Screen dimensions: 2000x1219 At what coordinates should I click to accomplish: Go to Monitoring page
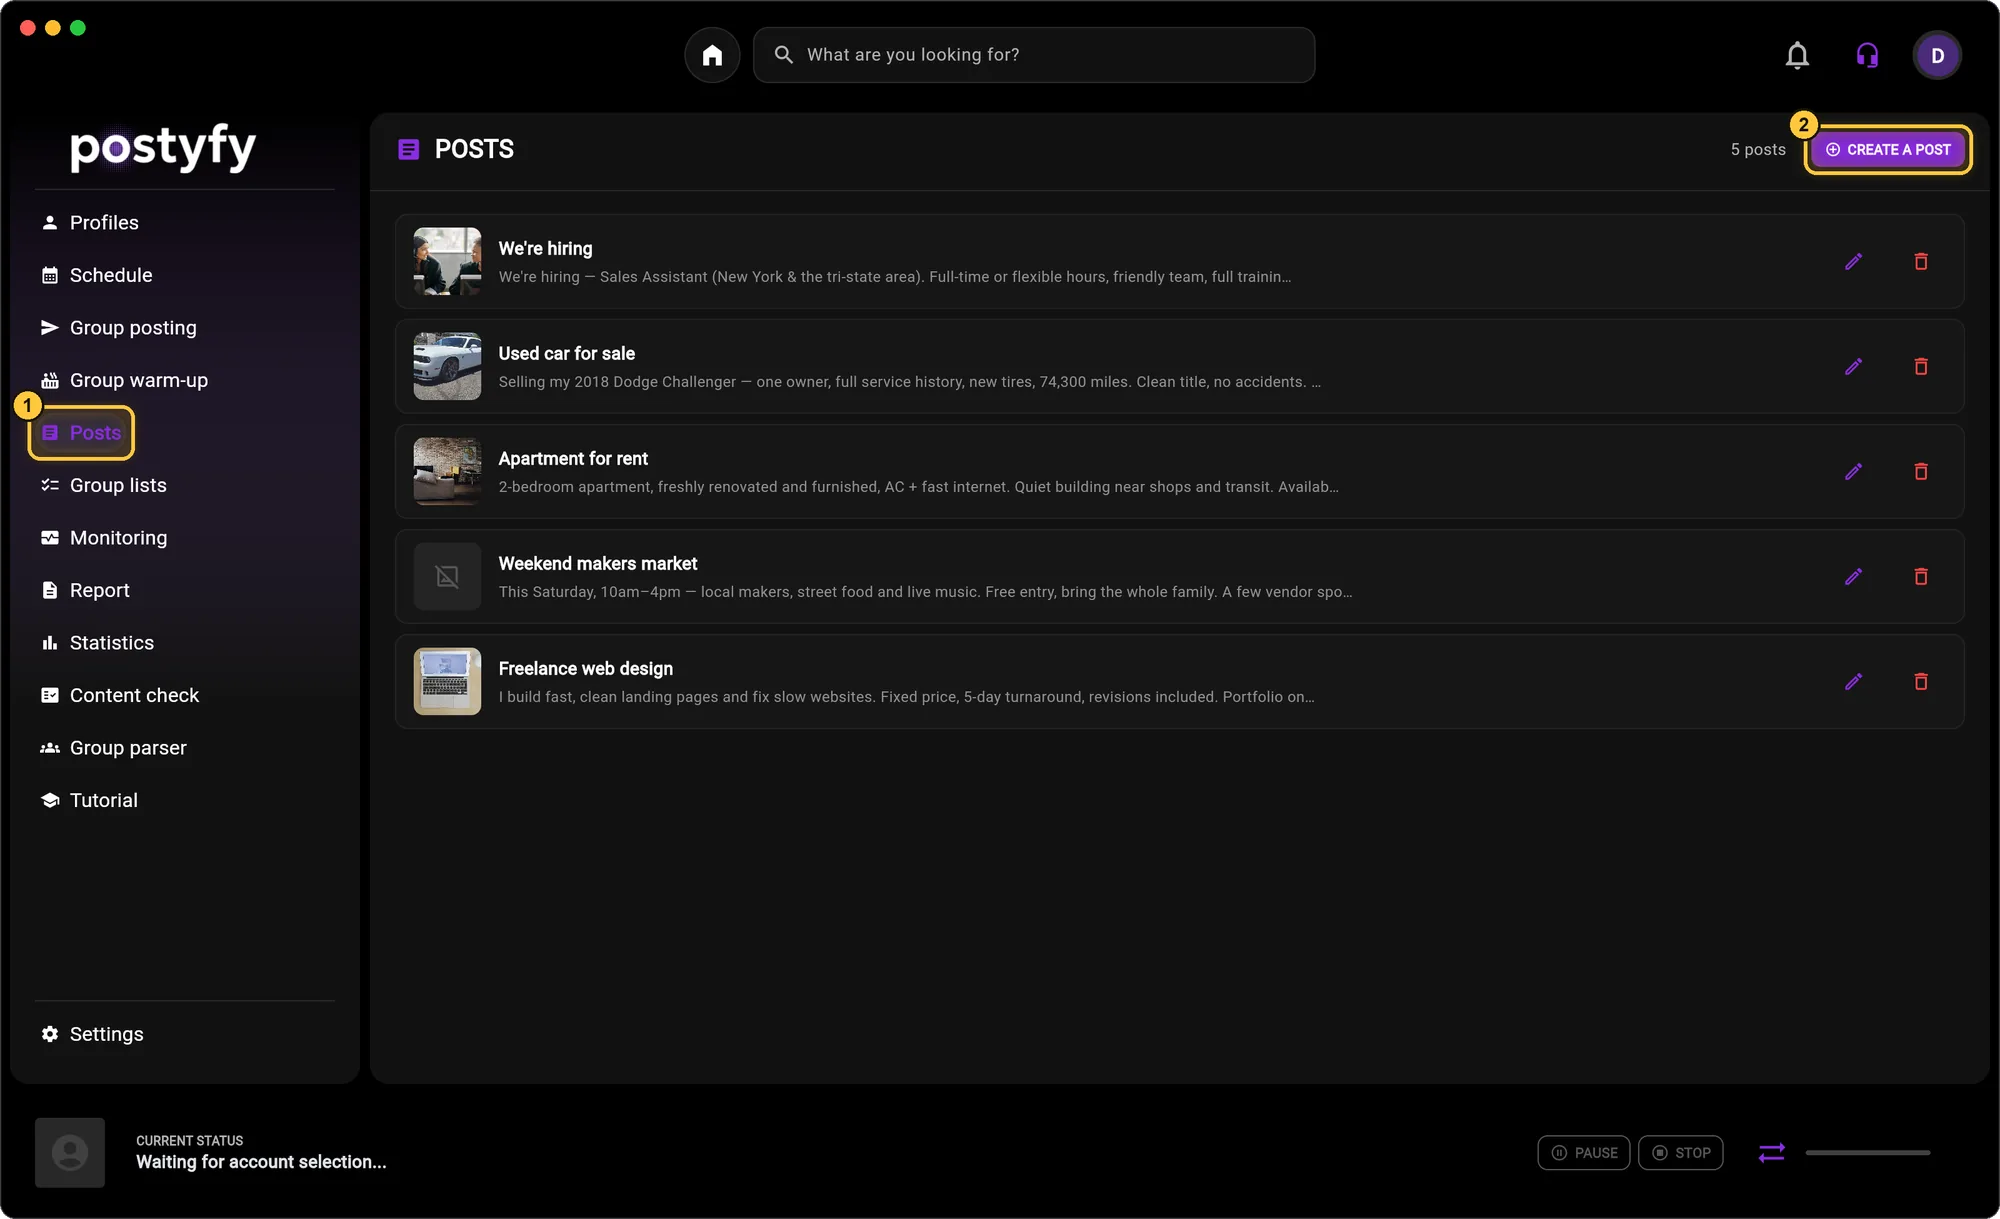(x=104, y=538)
